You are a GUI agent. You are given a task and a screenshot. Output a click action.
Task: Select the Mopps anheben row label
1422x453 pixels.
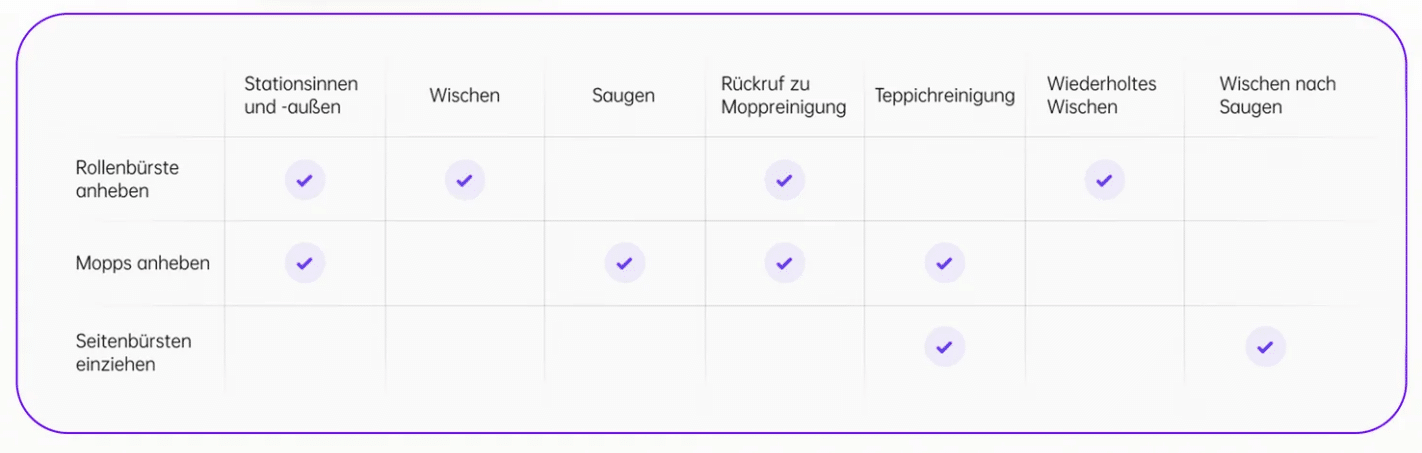click(x=143, y=263)
